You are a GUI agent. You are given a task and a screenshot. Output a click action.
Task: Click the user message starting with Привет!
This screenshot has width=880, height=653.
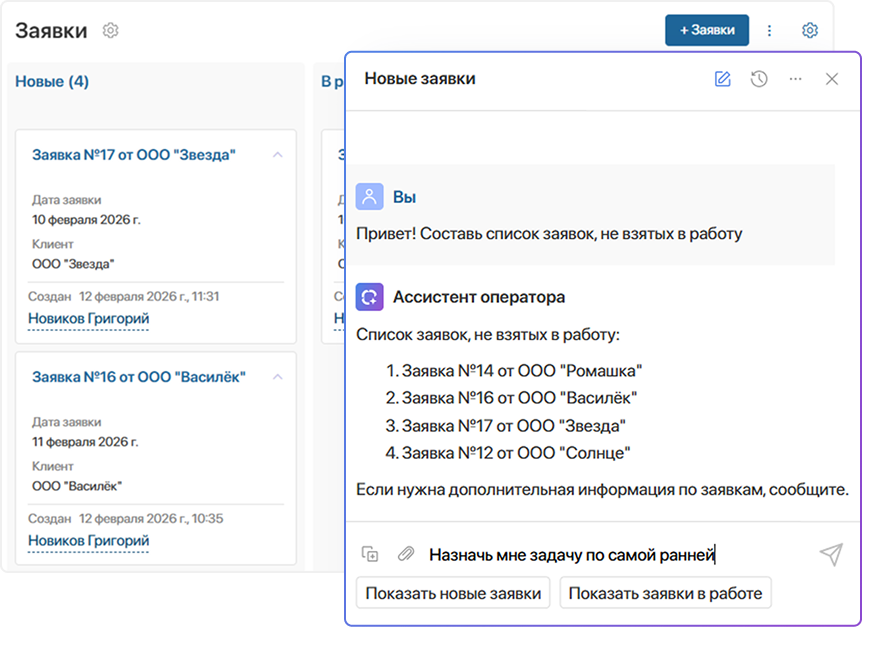[549, 234]
